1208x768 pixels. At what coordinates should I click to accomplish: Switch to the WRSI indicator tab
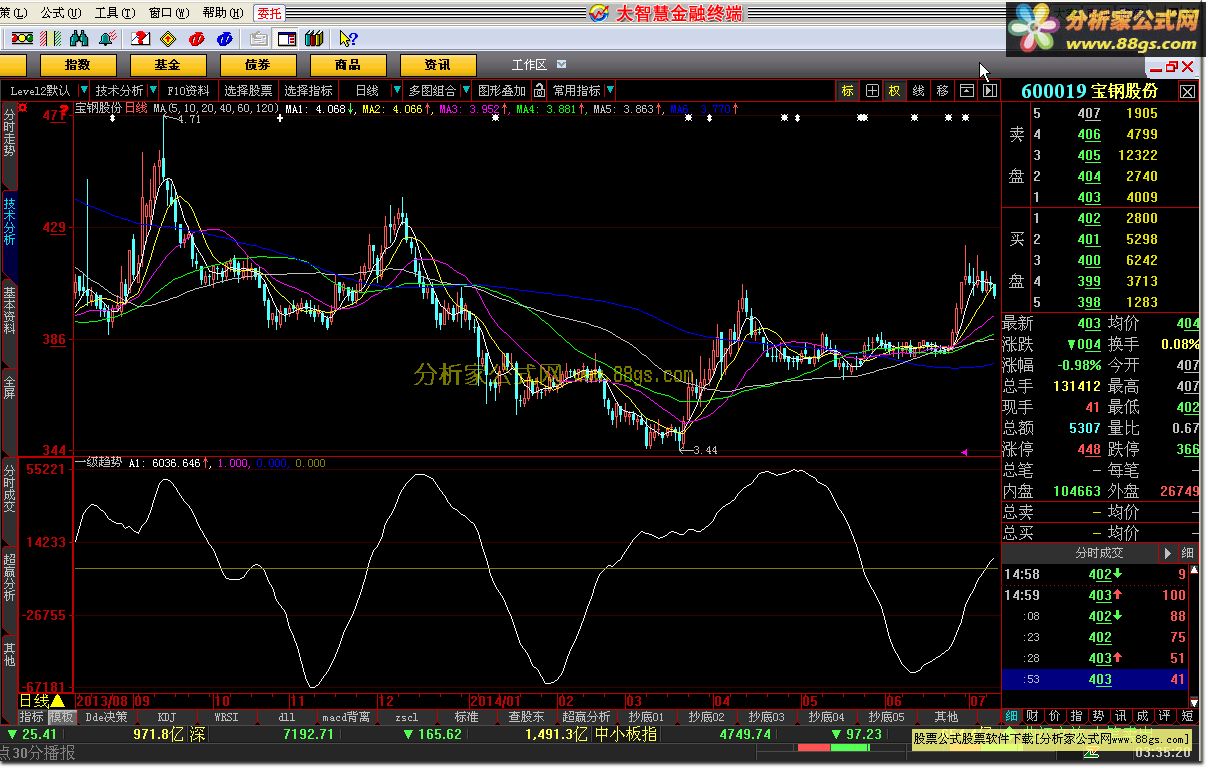226,717
